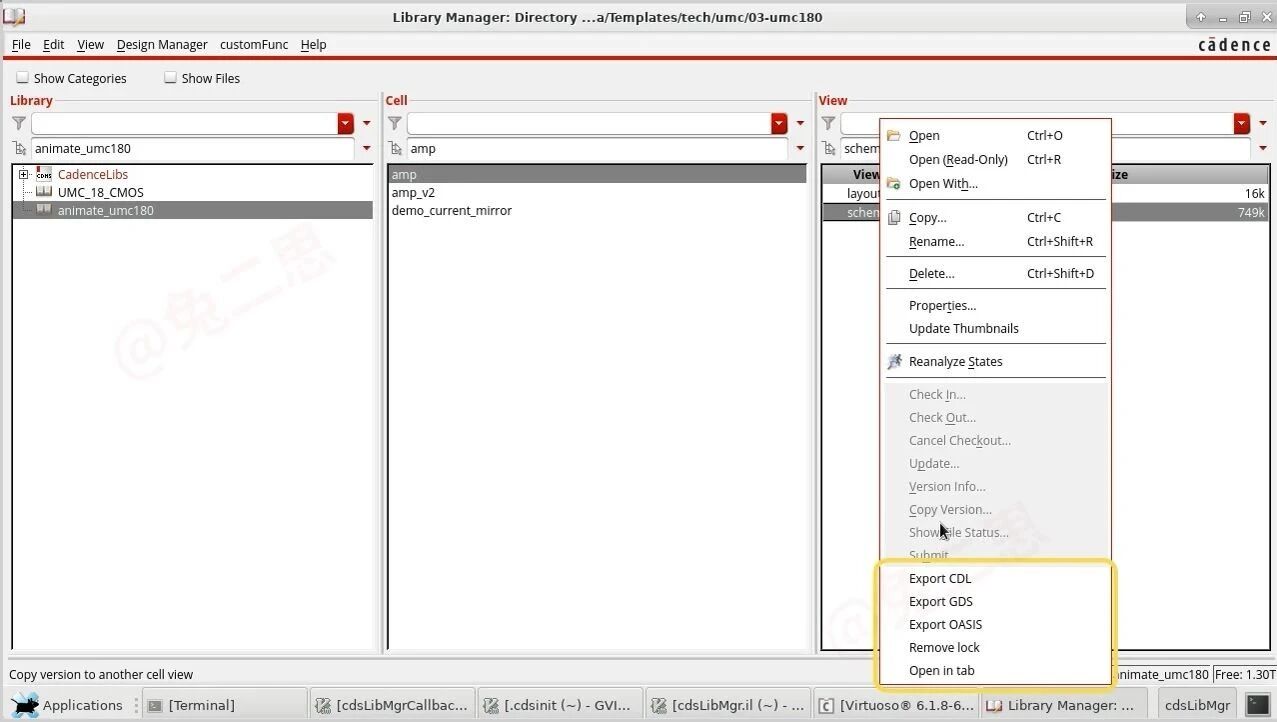The height and width of the screenshot is (722, 1277).
Task: Open the Cell filter red dropdown
Action: coord(779,123)
